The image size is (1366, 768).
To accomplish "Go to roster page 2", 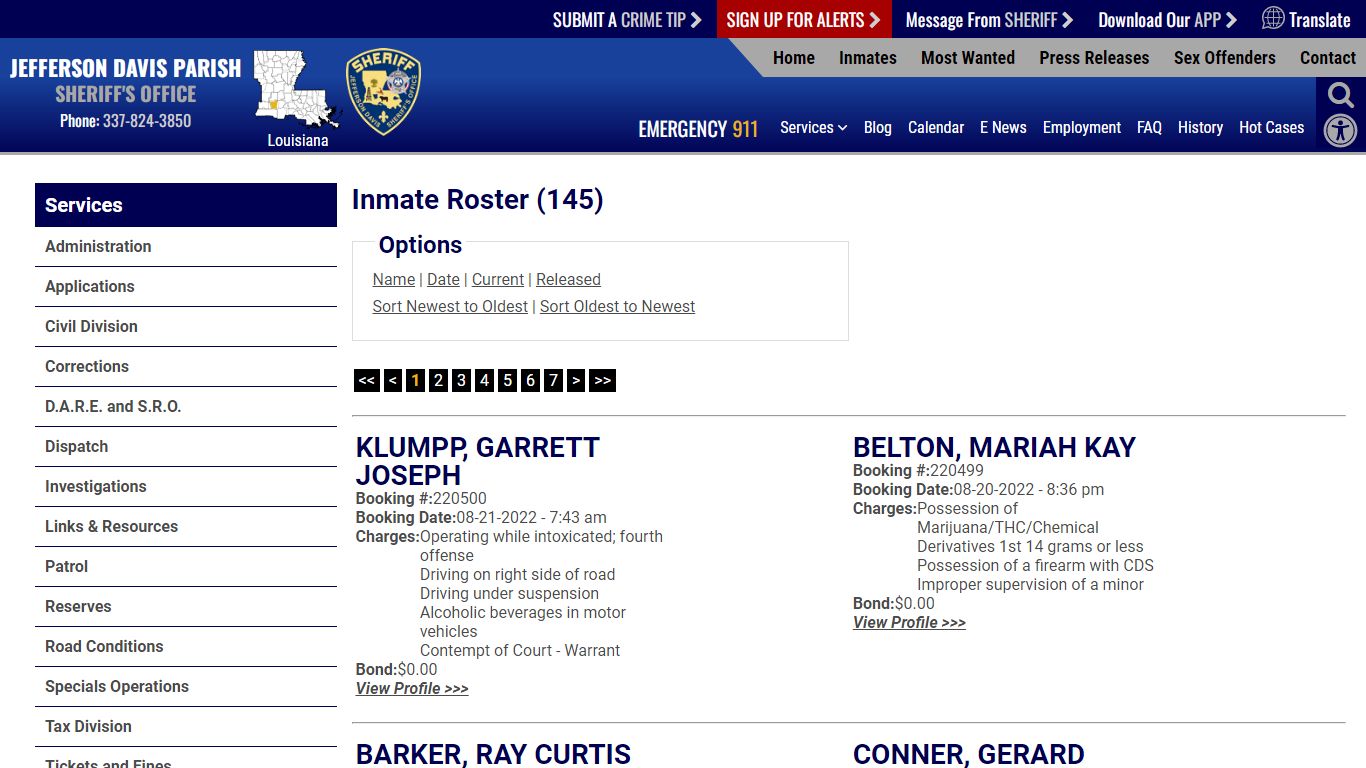I will [x=438, y=380].
